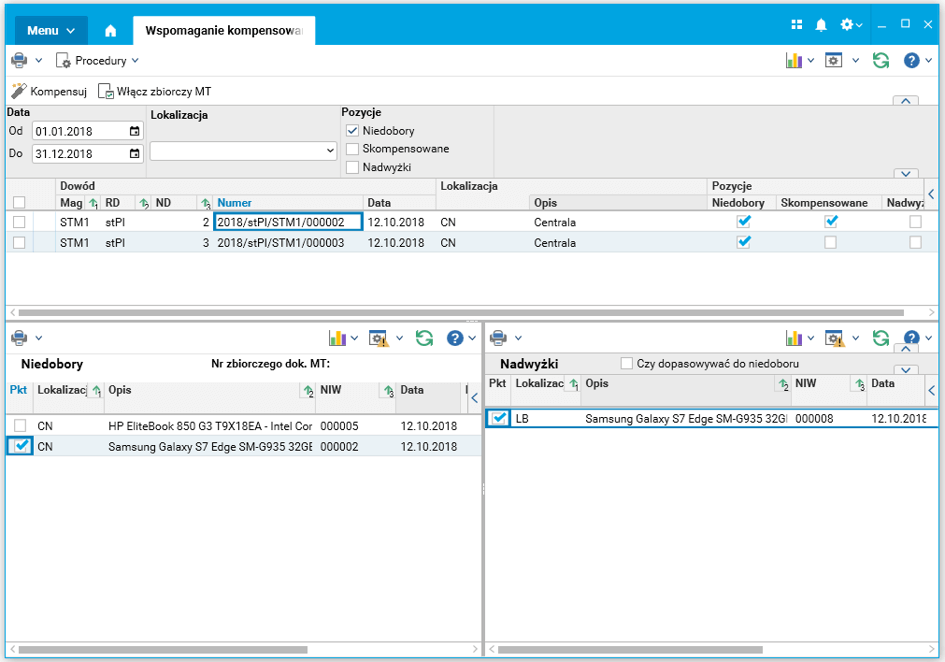
Task: Toggle the Nadwyżki filter checkbox
Action: (352, 167)
